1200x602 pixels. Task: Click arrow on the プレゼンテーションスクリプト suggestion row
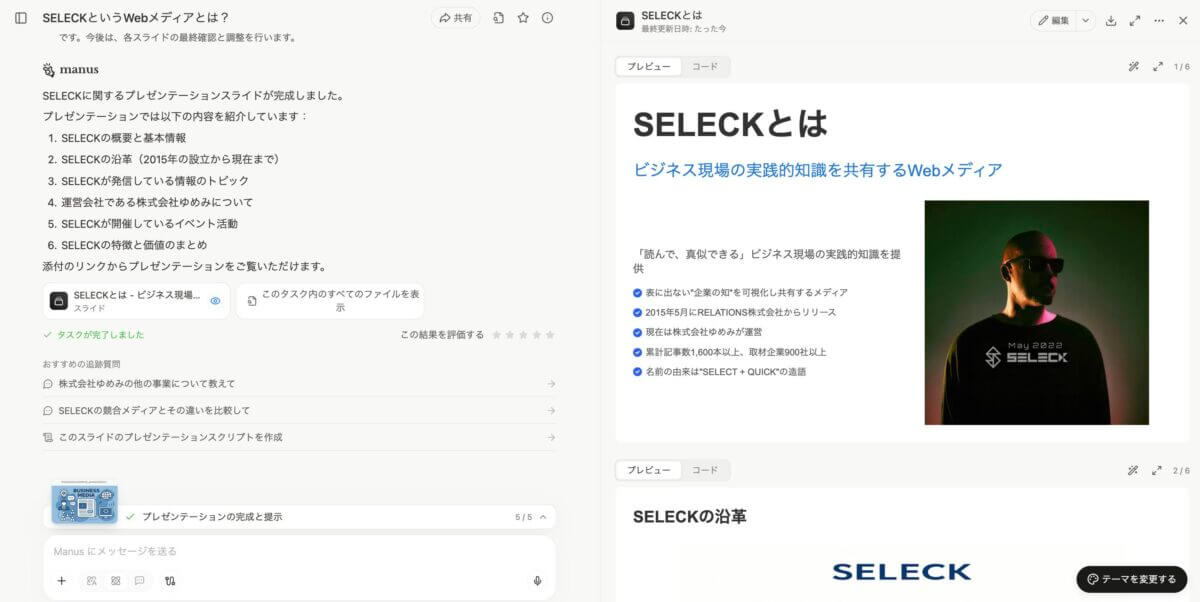click(x=551, y=438)
